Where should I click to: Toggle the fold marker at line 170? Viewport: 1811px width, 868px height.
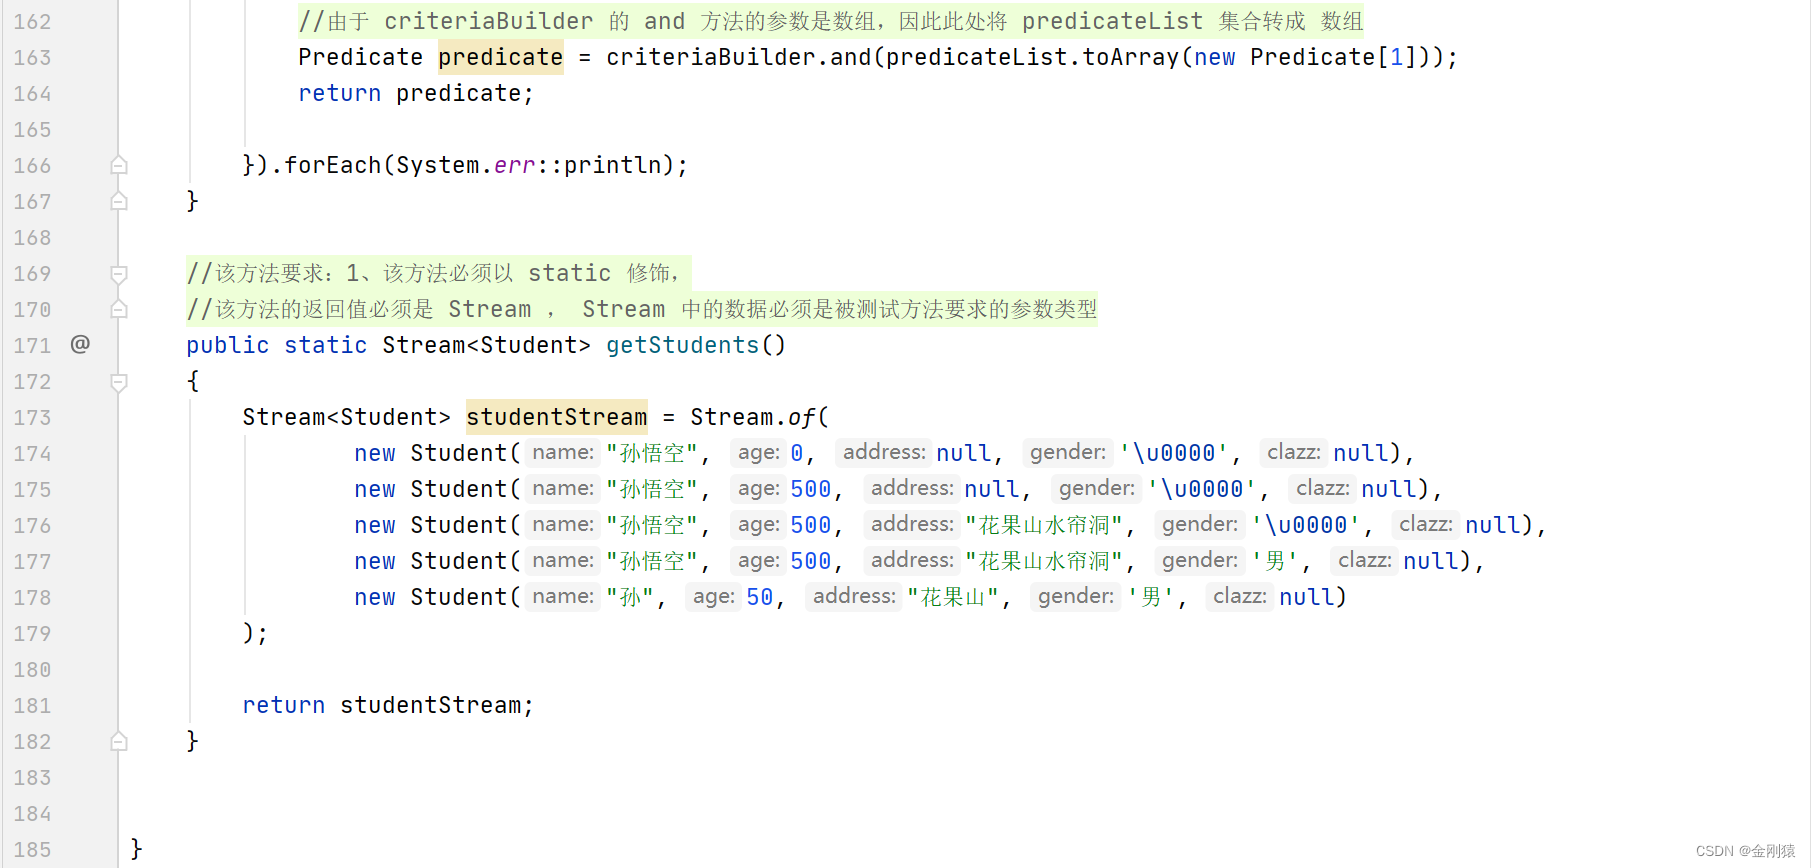(x=119, y=309)
